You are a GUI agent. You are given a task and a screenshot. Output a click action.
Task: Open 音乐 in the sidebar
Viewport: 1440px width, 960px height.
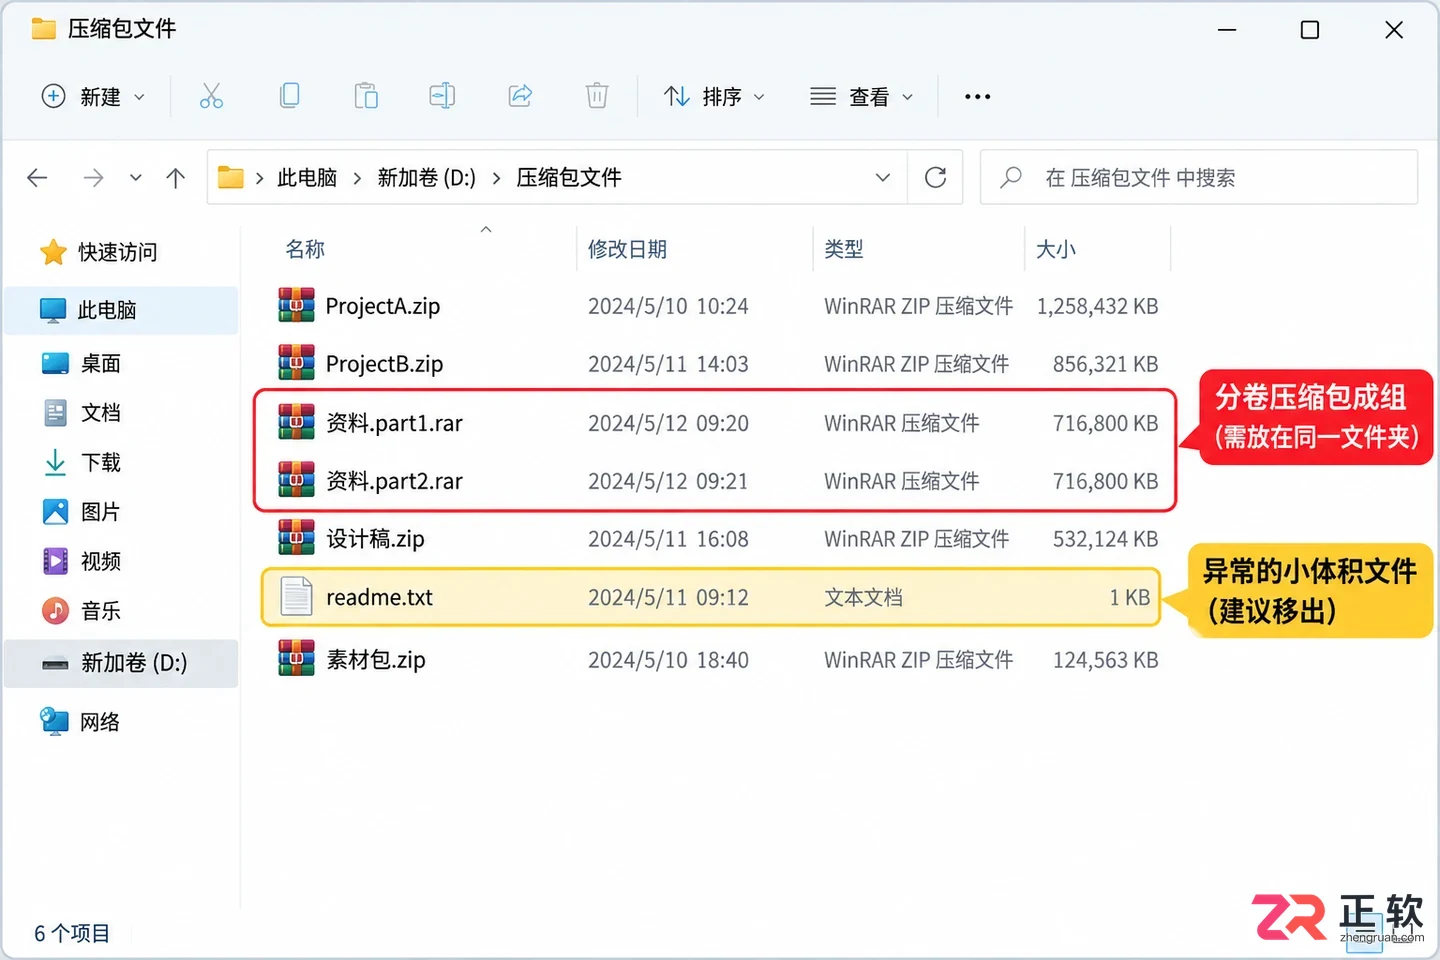[x=81, y=611]
